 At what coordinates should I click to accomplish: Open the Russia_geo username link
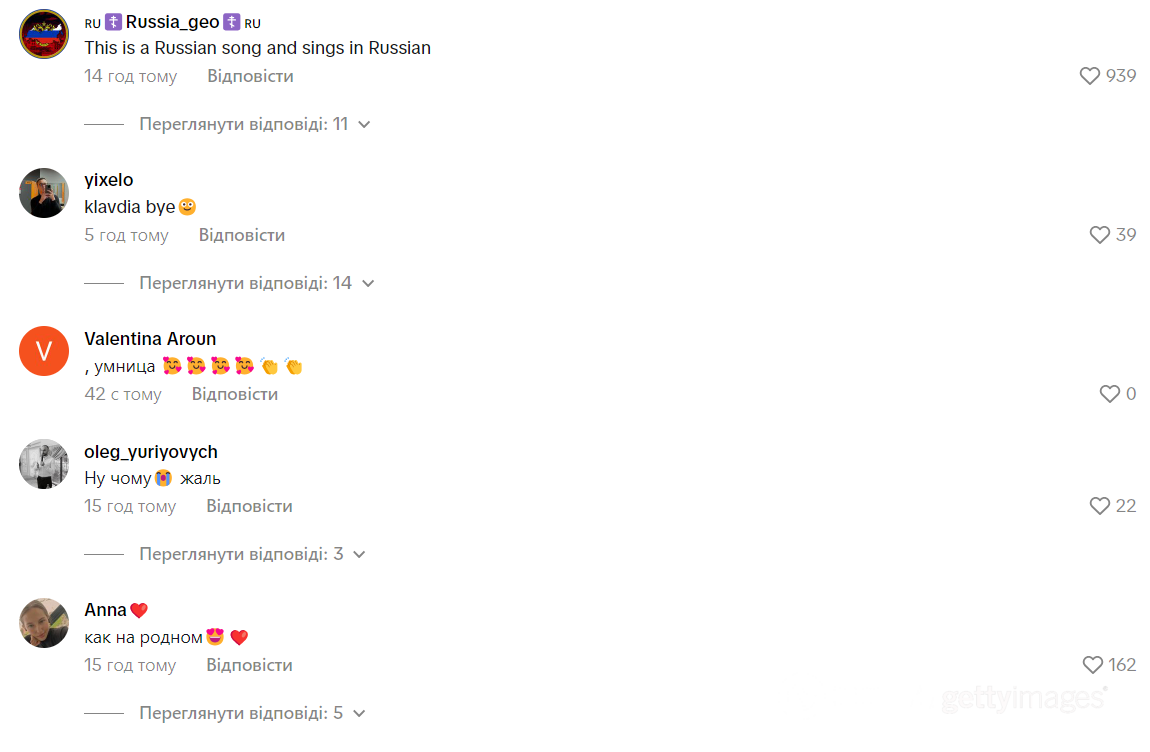coord(172,23)
